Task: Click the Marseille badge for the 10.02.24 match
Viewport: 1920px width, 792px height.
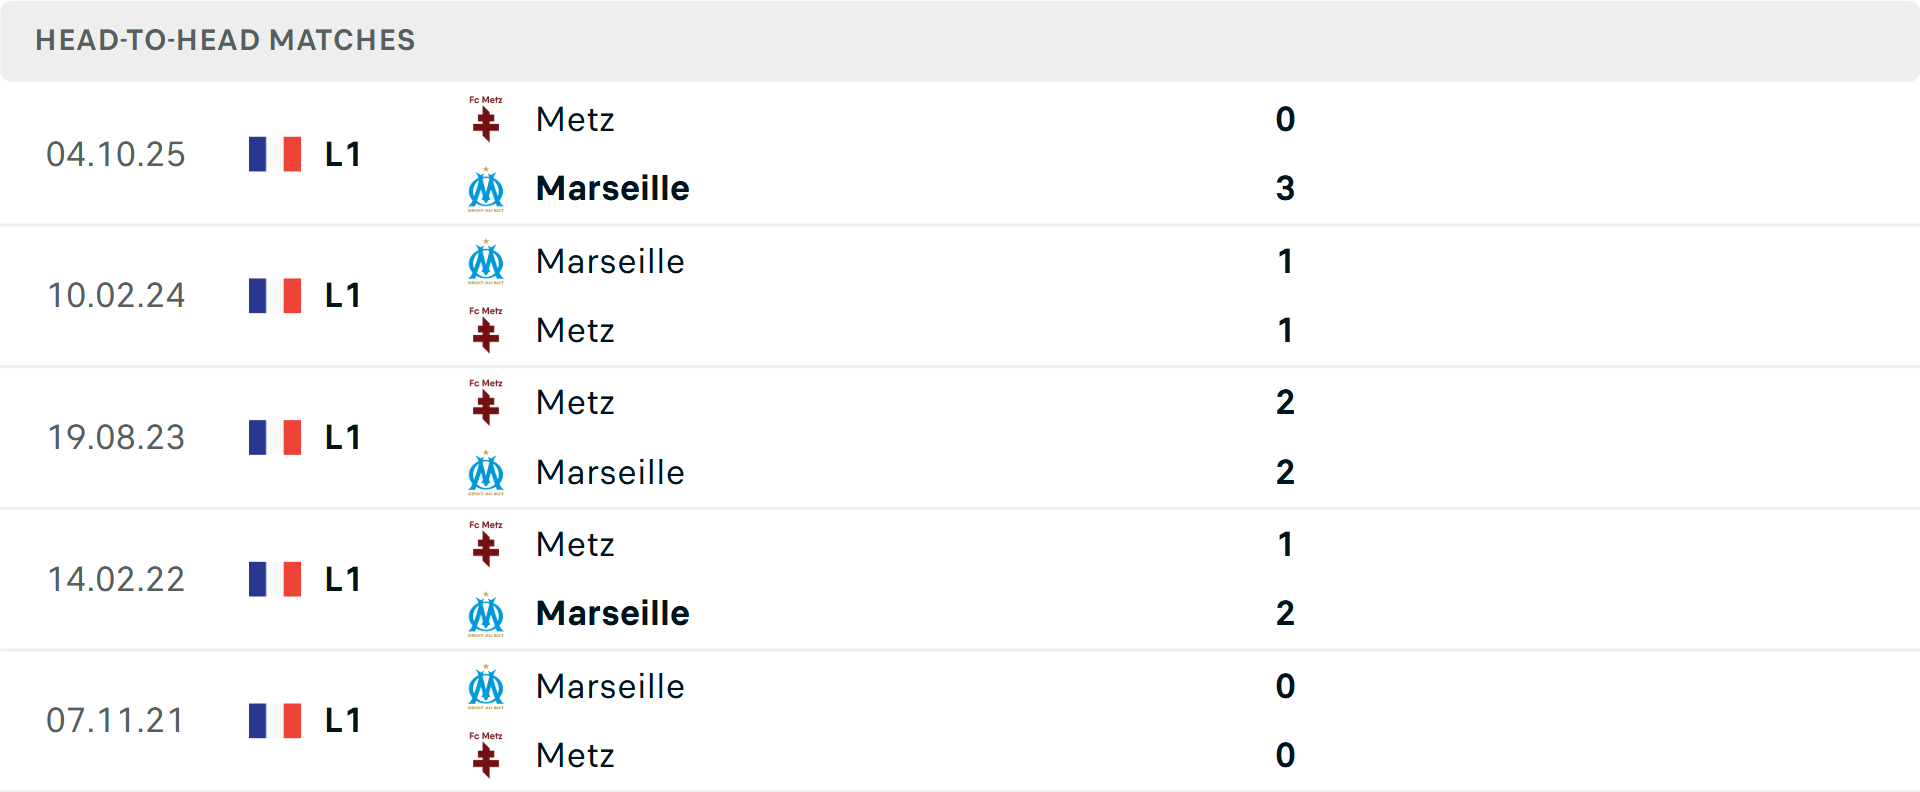Action: click(484, 262)
